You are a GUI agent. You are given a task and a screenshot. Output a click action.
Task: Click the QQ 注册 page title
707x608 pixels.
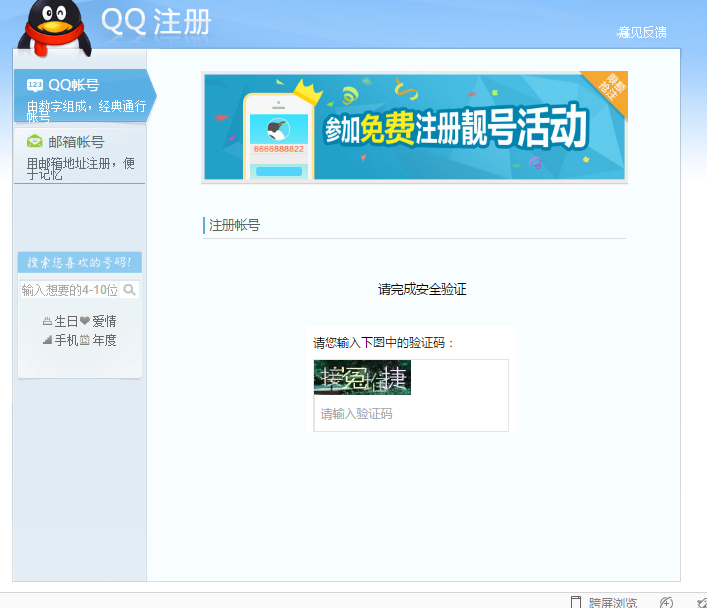click(x=156, y=21)
